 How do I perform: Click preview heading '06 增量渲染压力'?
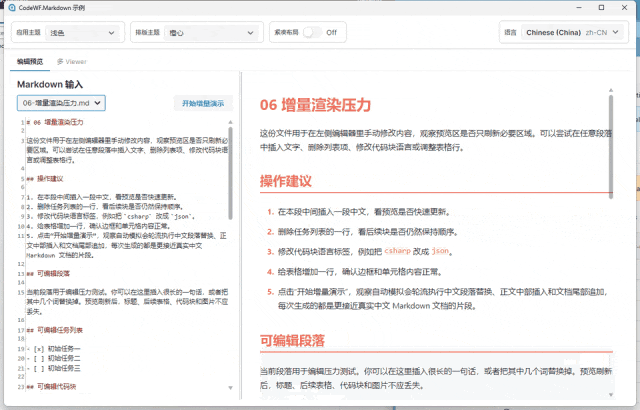pos(315,105)
